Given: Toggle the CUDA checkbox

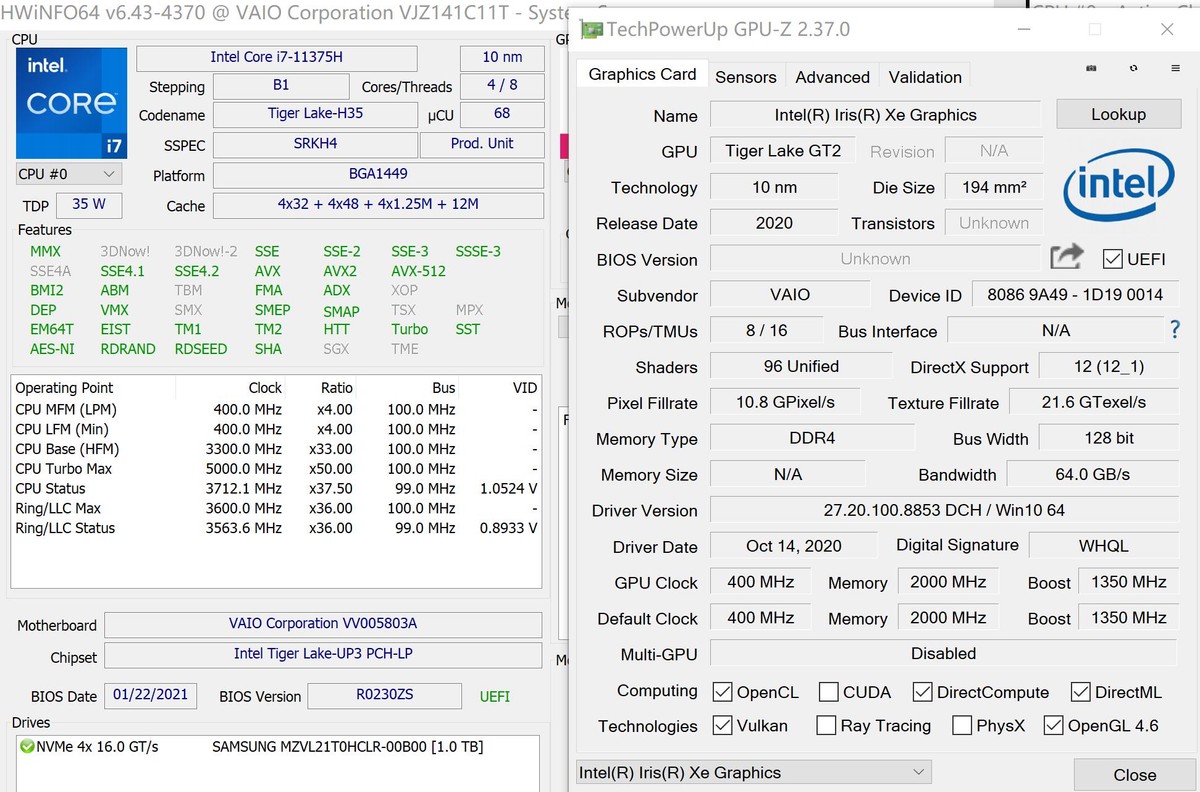Looking at the screenshot, I should pyautogui.click(x=828, y=692).
